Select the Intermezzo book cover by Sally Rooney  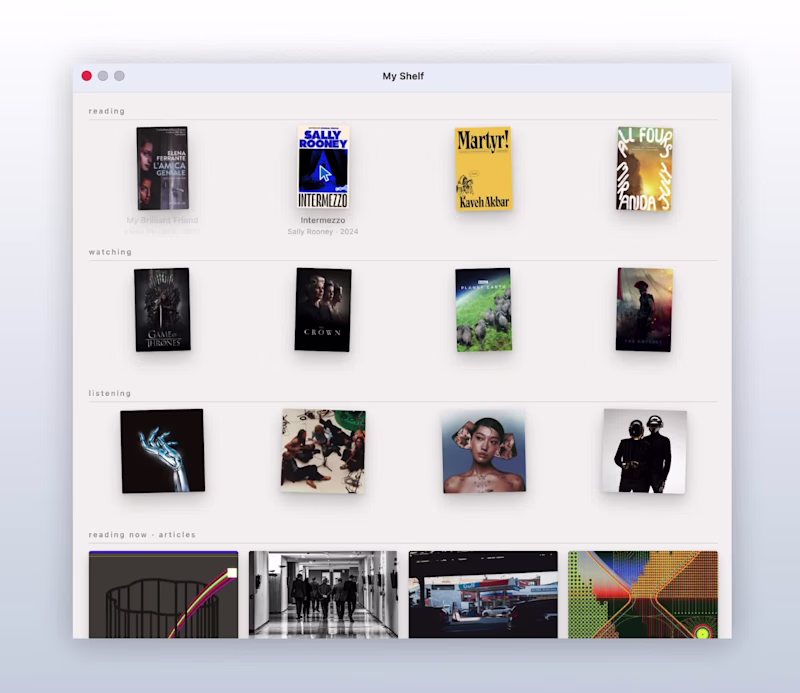point(323,167)
